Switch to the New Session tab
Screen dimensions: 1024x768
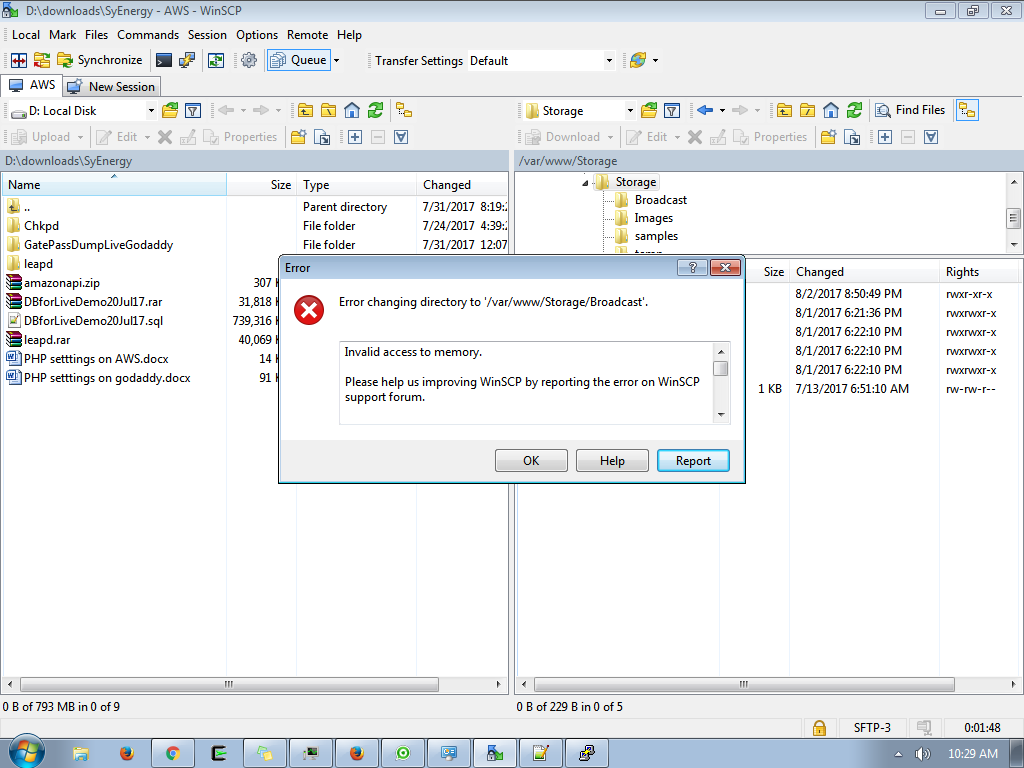[x=111, y=87]
